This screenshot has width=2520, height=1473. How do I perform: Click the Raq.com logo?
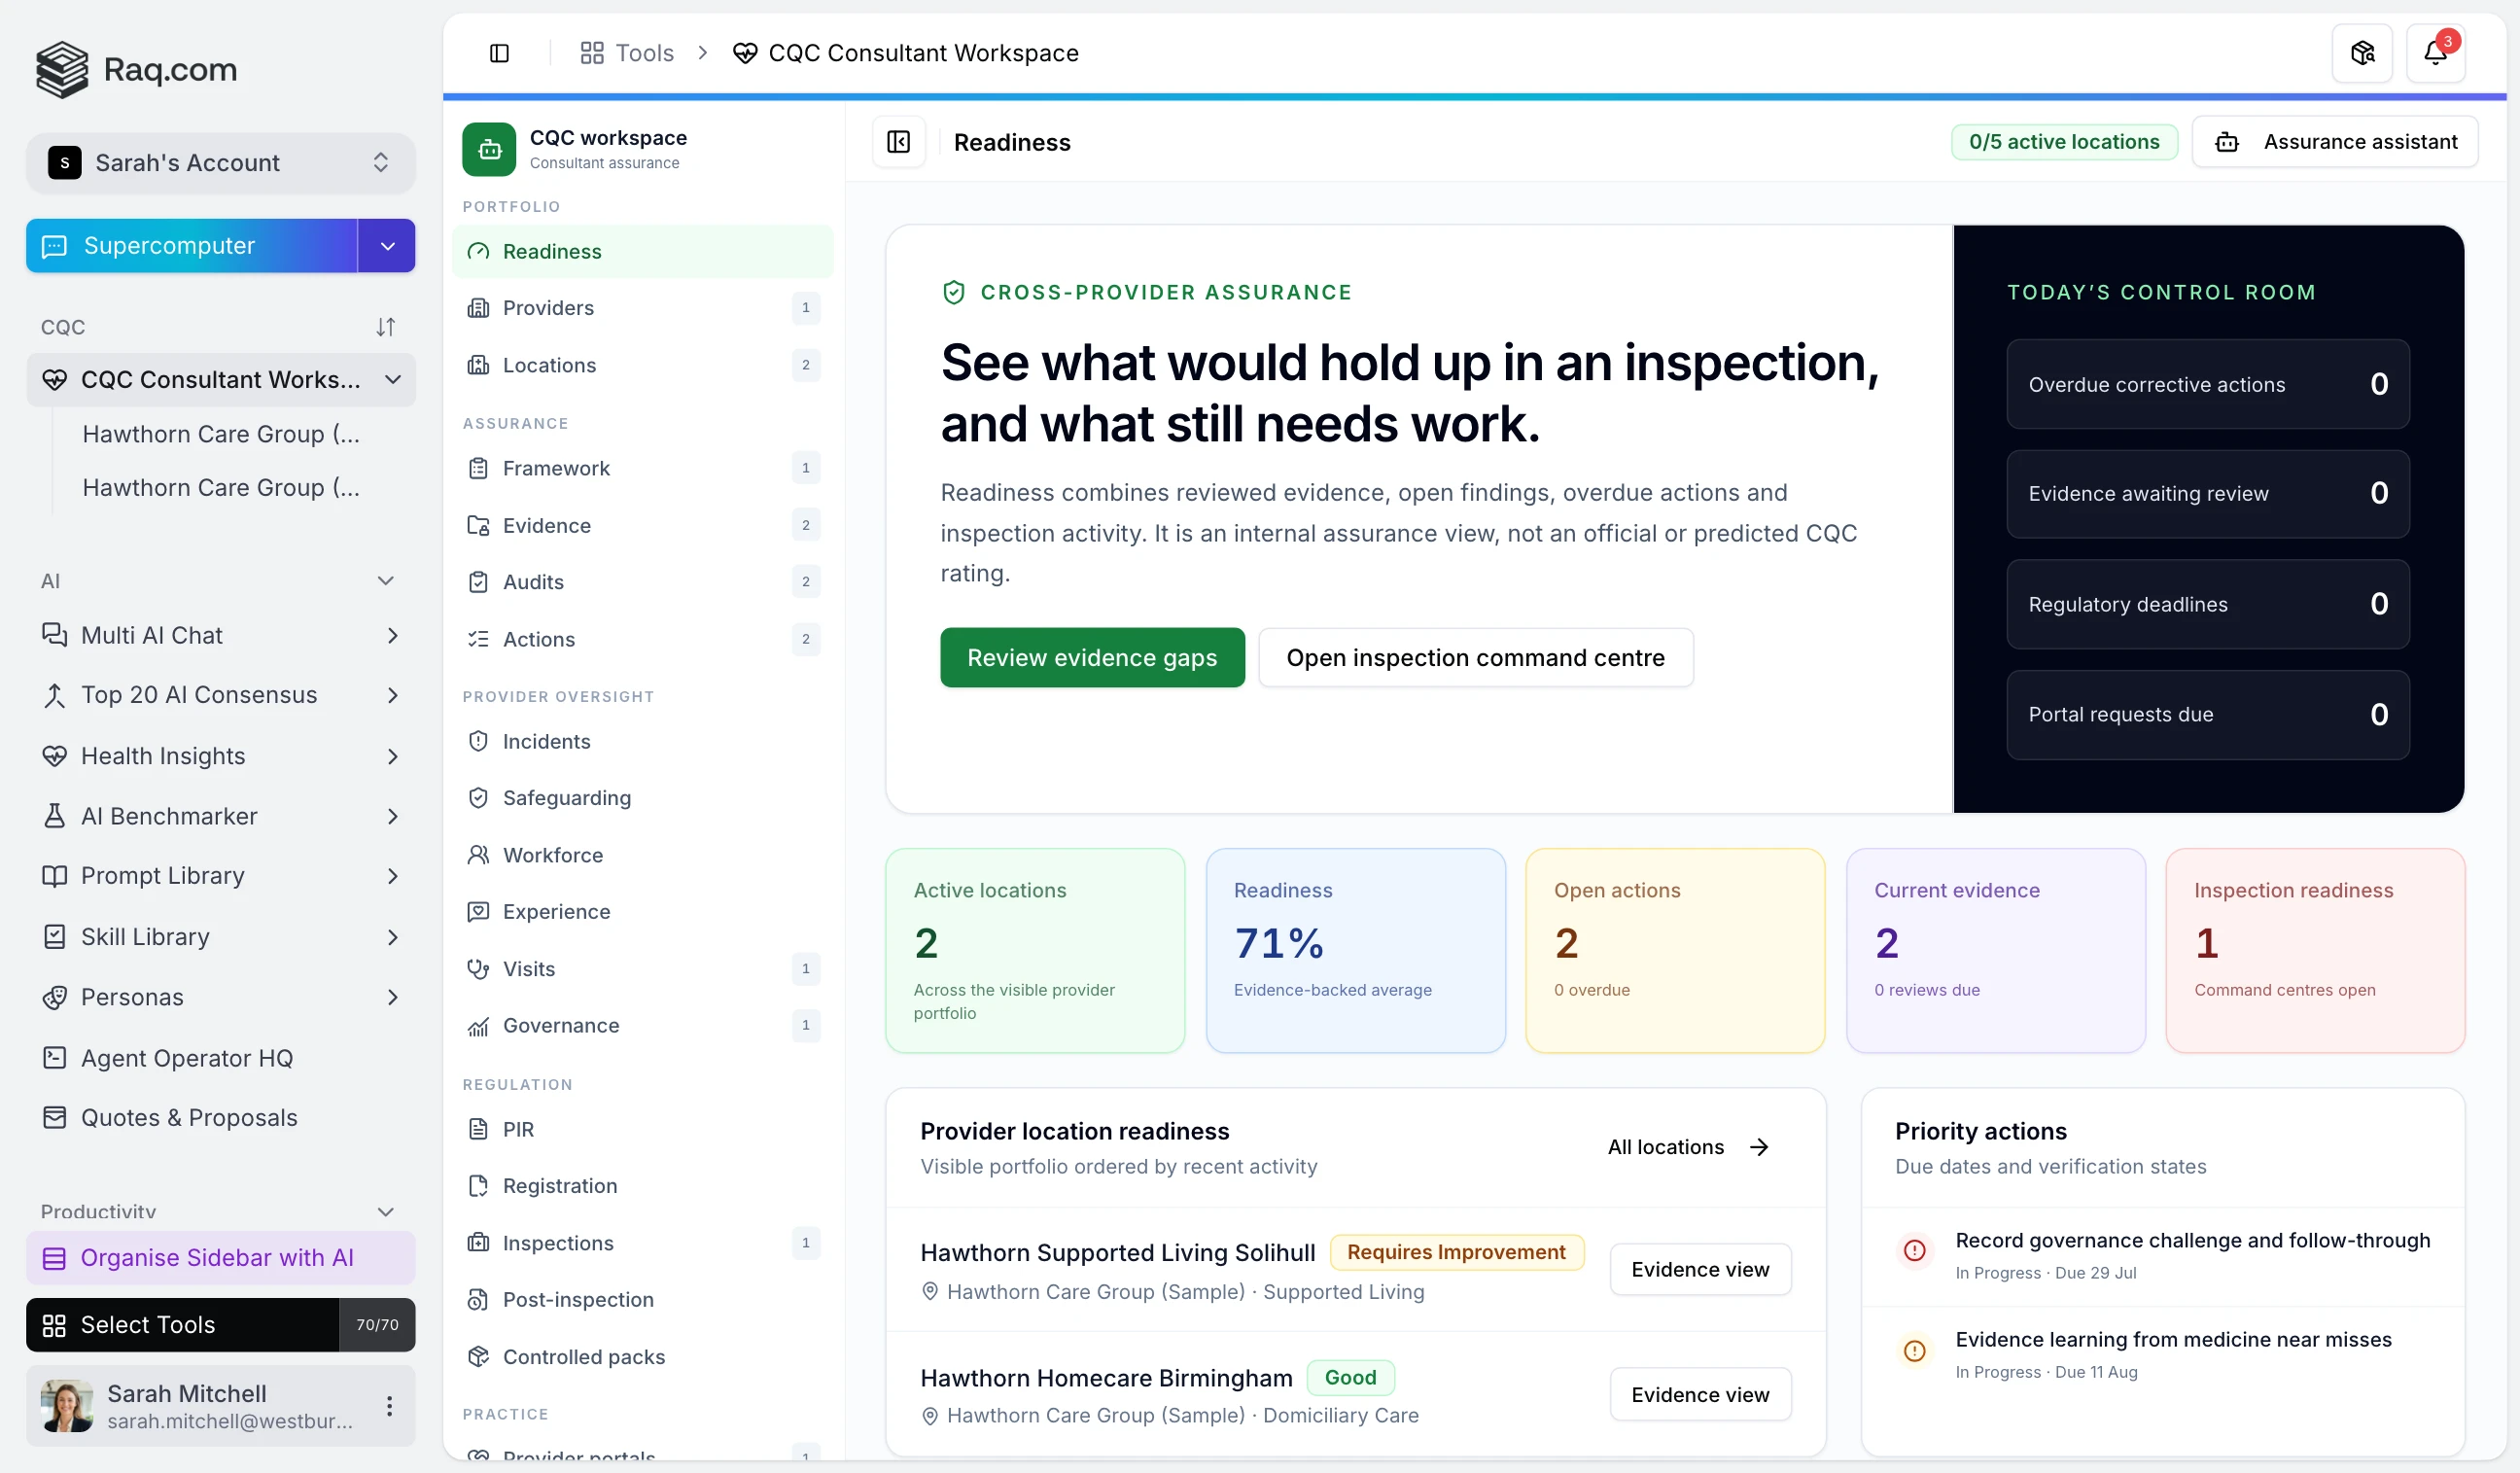coord(137,69)
